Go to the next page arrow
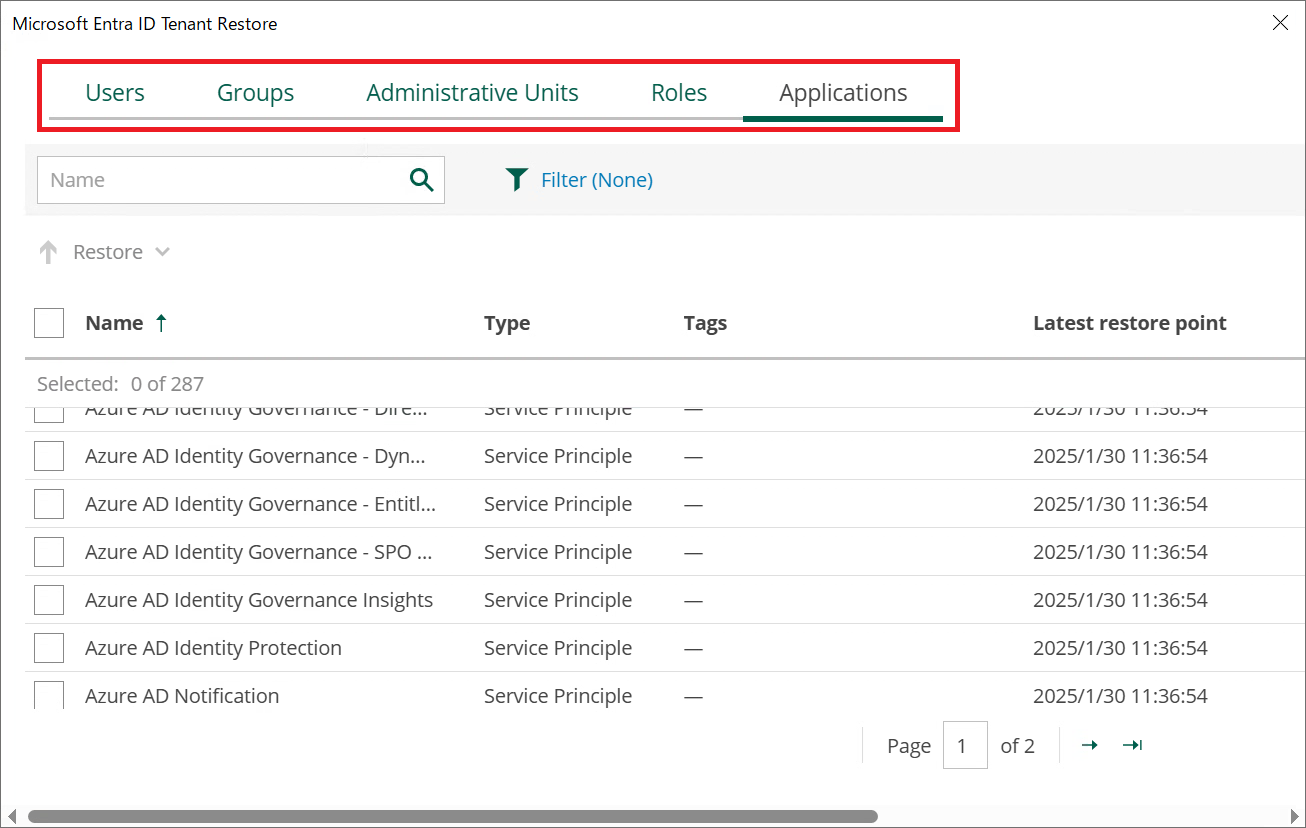The height and width of the screenshot is (828, 1306). click(1090, 745)
